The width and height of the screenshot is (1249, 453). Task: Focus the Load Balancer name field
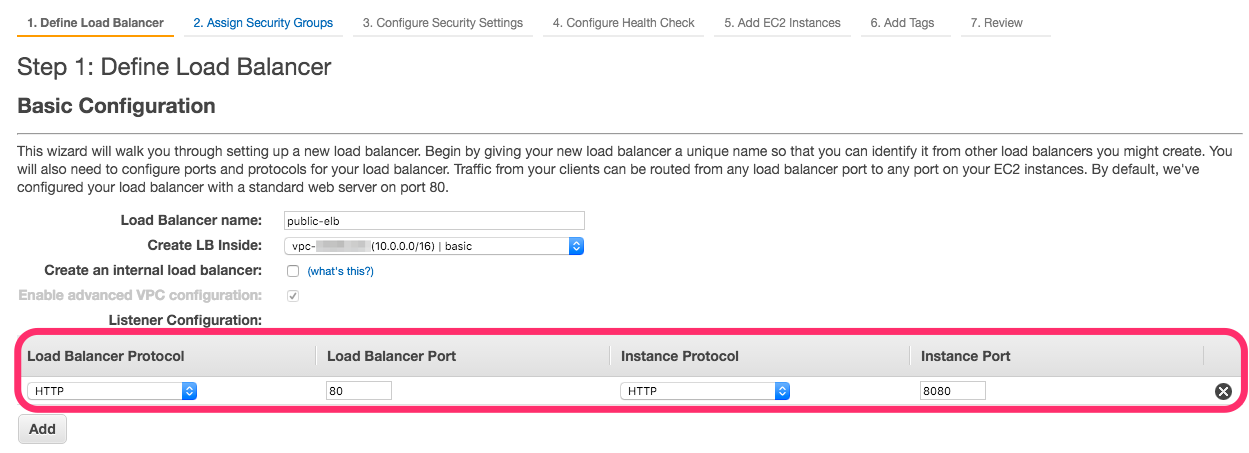click(x=434, y=221)
